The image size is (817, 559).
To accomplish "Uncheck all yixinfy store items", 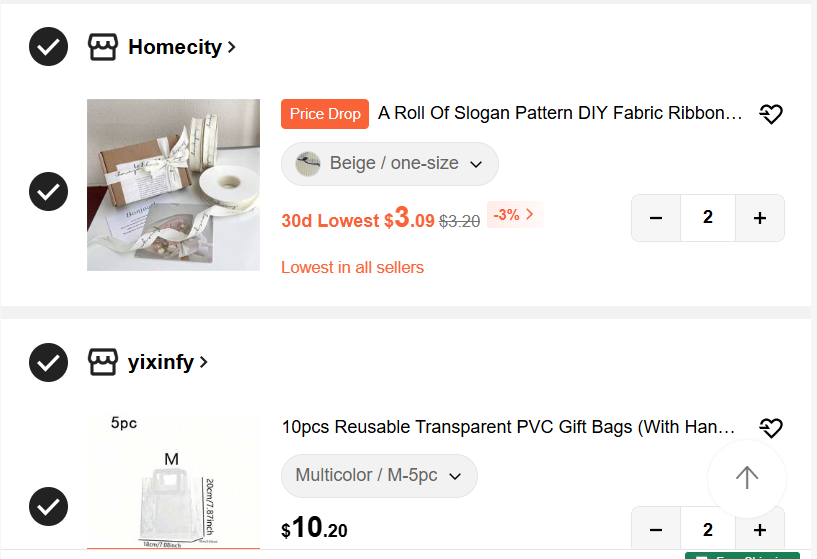I will (x=48, y=362).
